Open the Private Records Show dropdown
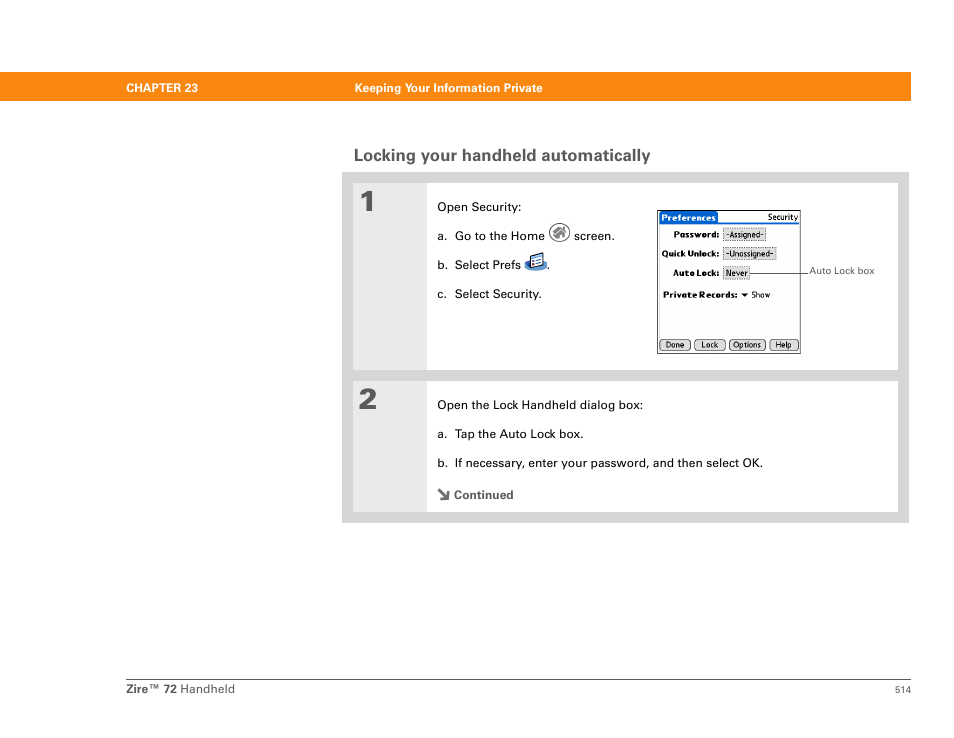This screenshot has height=738, width=954. (756, 295)
